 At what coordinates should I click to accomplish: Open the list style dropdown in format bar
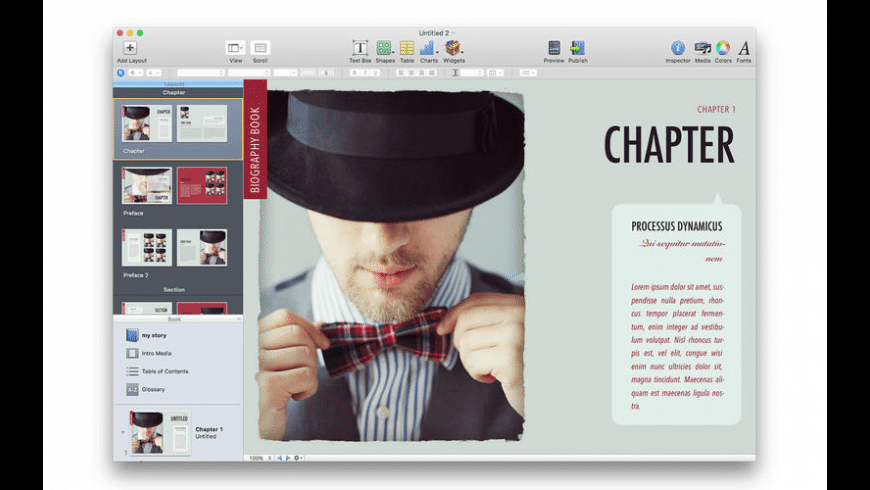click(528, 73)
